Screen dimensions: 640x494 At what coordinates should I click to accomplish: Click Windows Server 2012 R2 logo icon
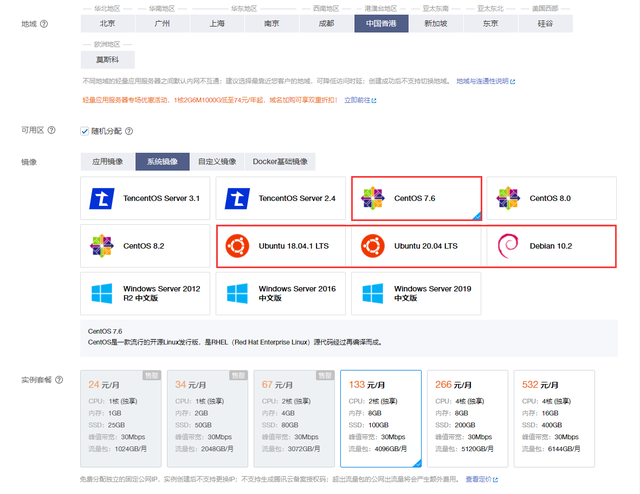(102, 294)
